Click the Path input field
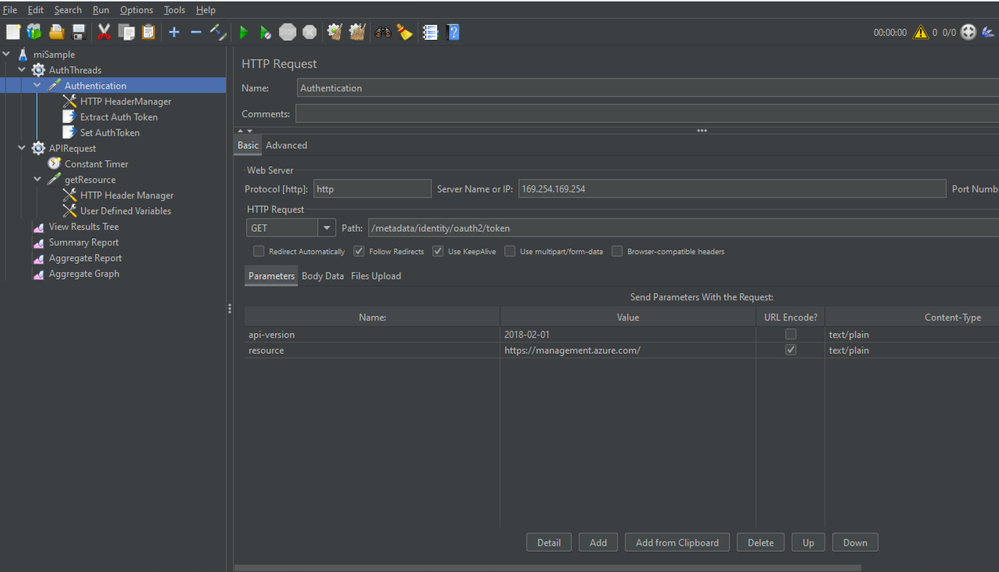Viewport: 999px width, 572px height. click(683, 228)
